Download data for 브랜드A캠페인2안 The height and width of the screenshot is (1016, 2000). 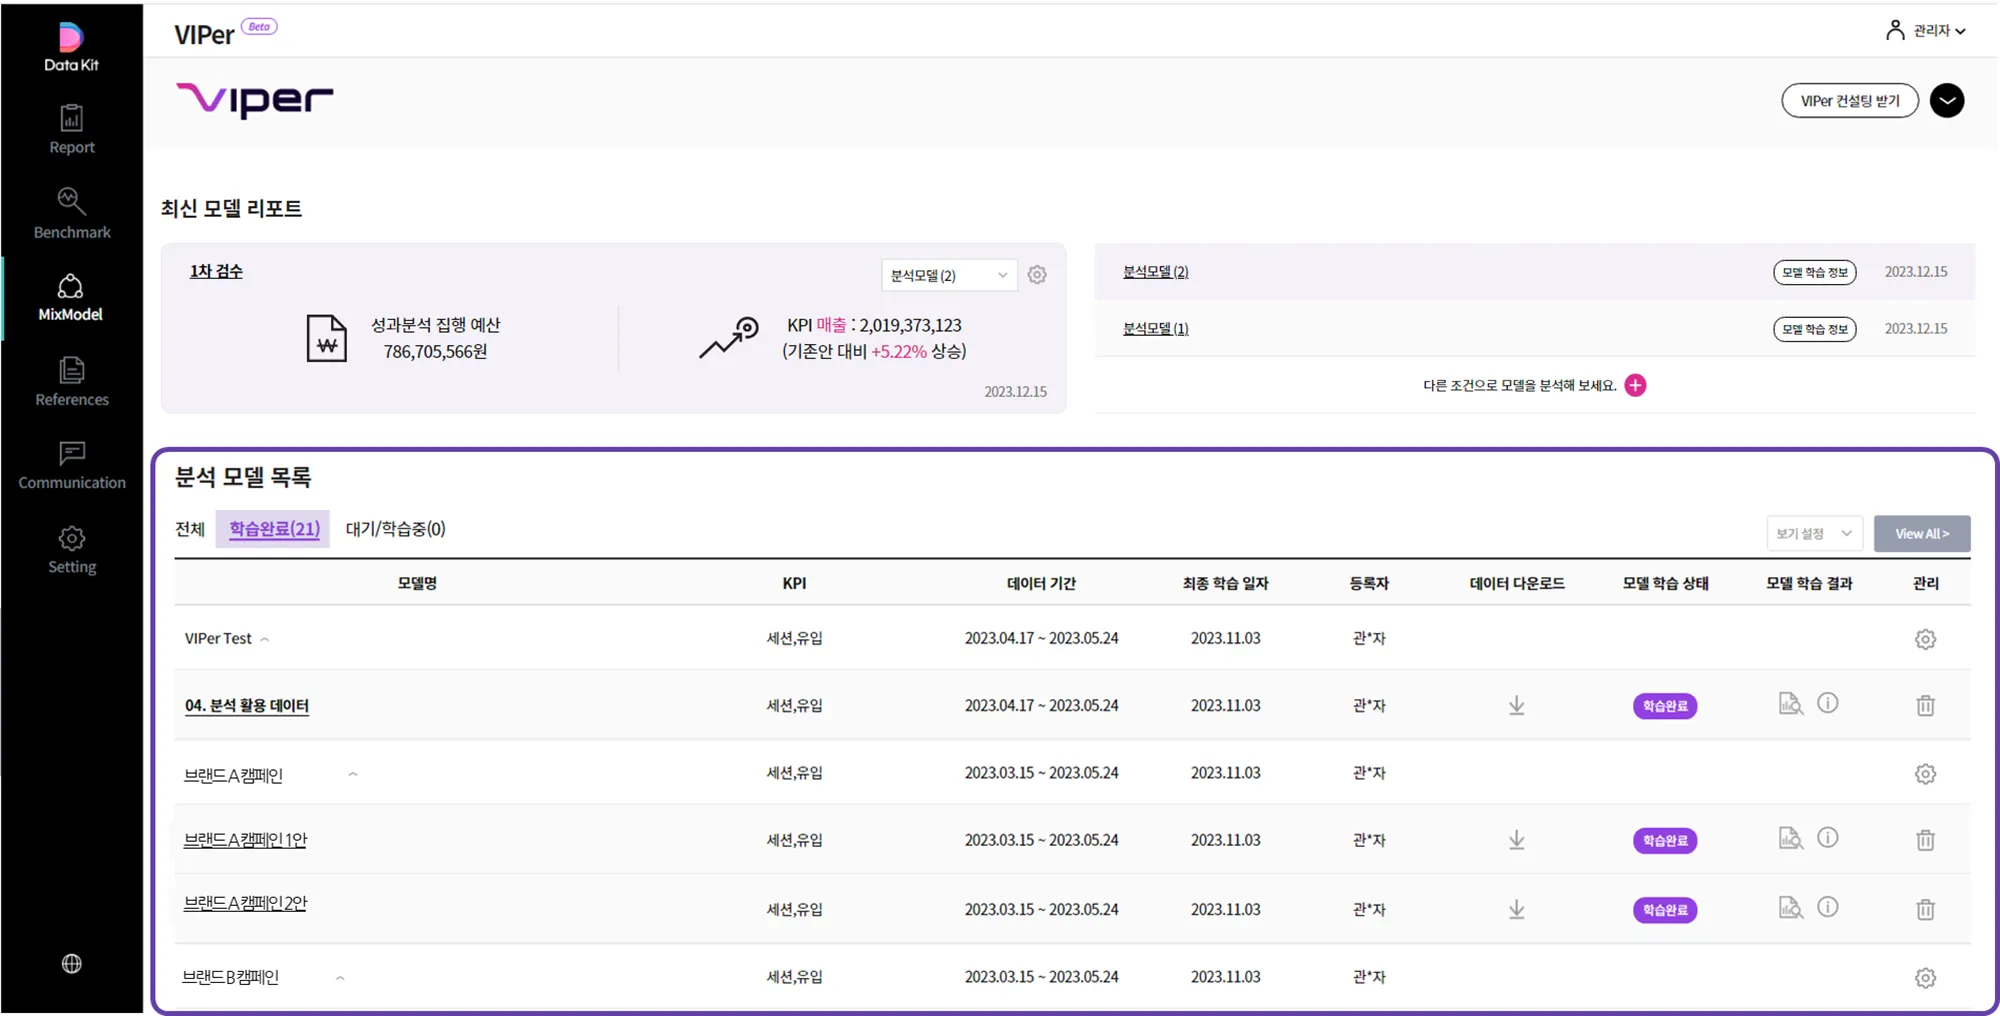pyautogui.click(x=1516, y=909)
